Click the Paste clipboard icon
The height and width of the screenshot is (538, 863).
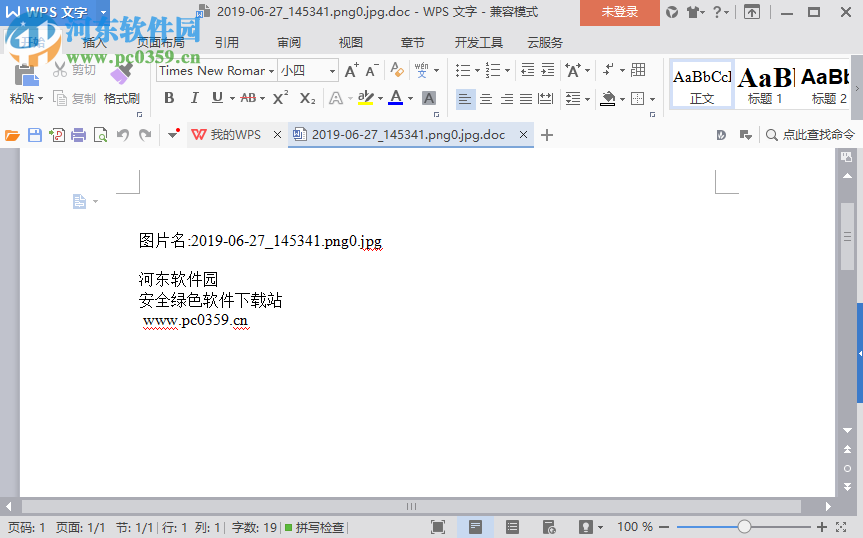pyautogui.click(x=26, y=76)
